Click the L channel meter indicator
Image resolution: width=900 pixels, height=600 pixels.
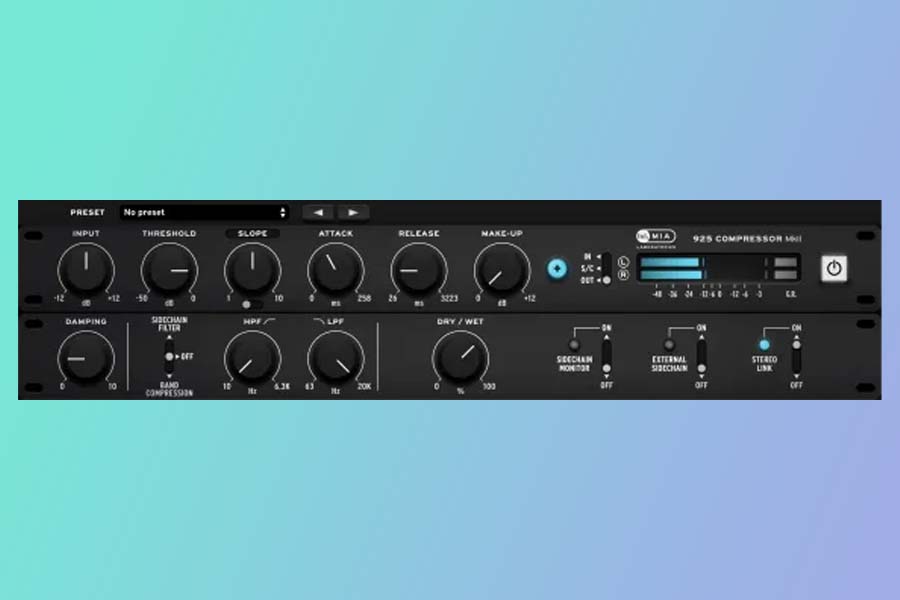tap(624, 262)
